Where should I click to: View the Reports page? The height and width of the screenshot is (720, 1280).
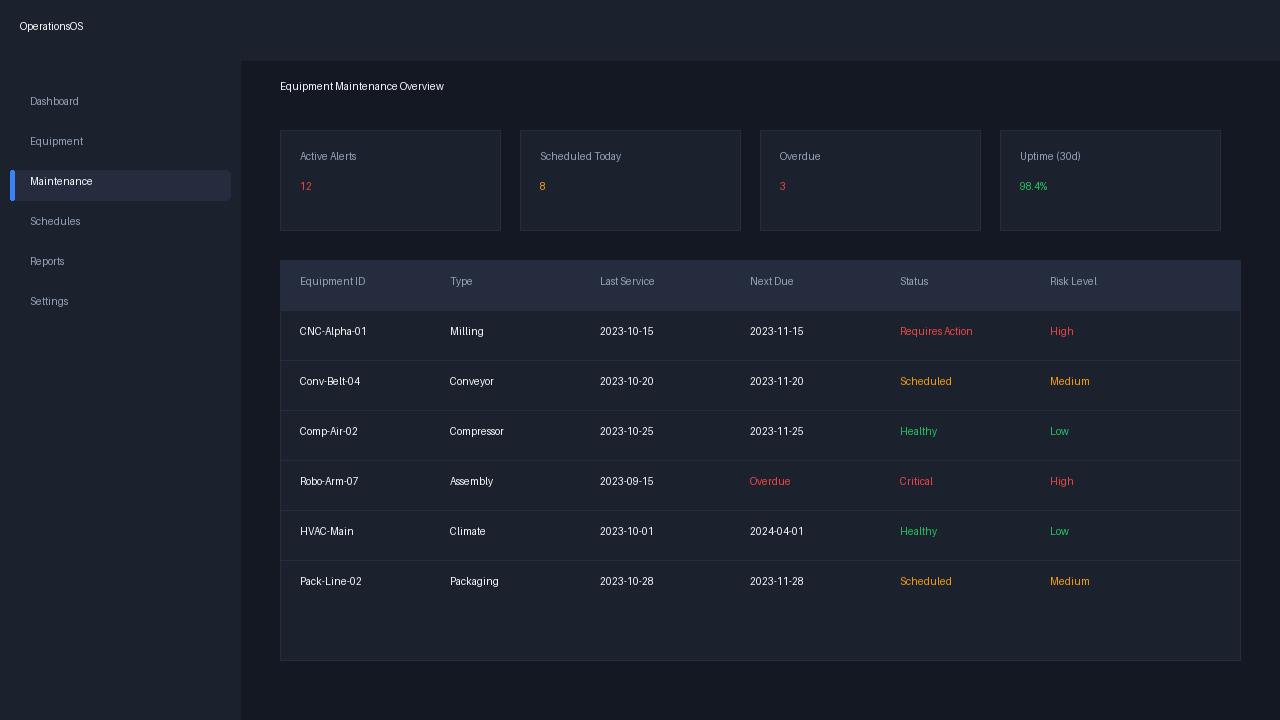click(x=47, y=261)
